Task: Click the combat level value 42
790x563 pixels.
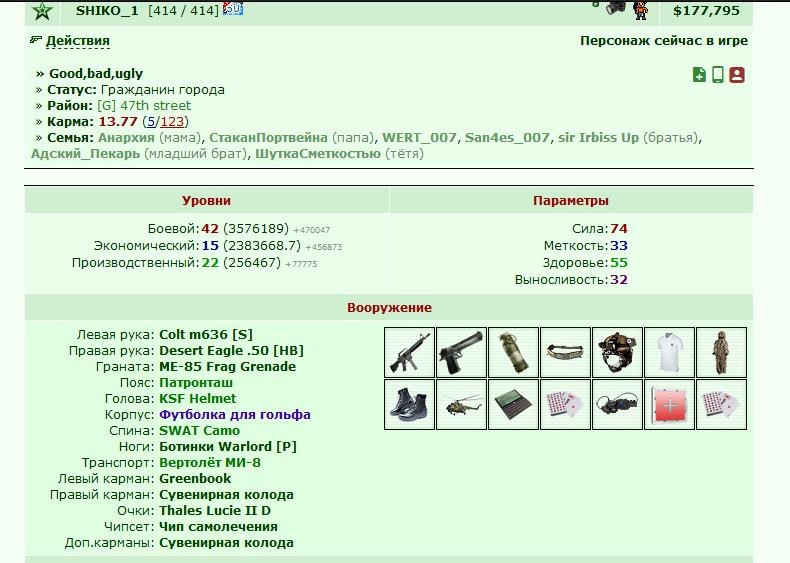Action: (x=210, y=229)
